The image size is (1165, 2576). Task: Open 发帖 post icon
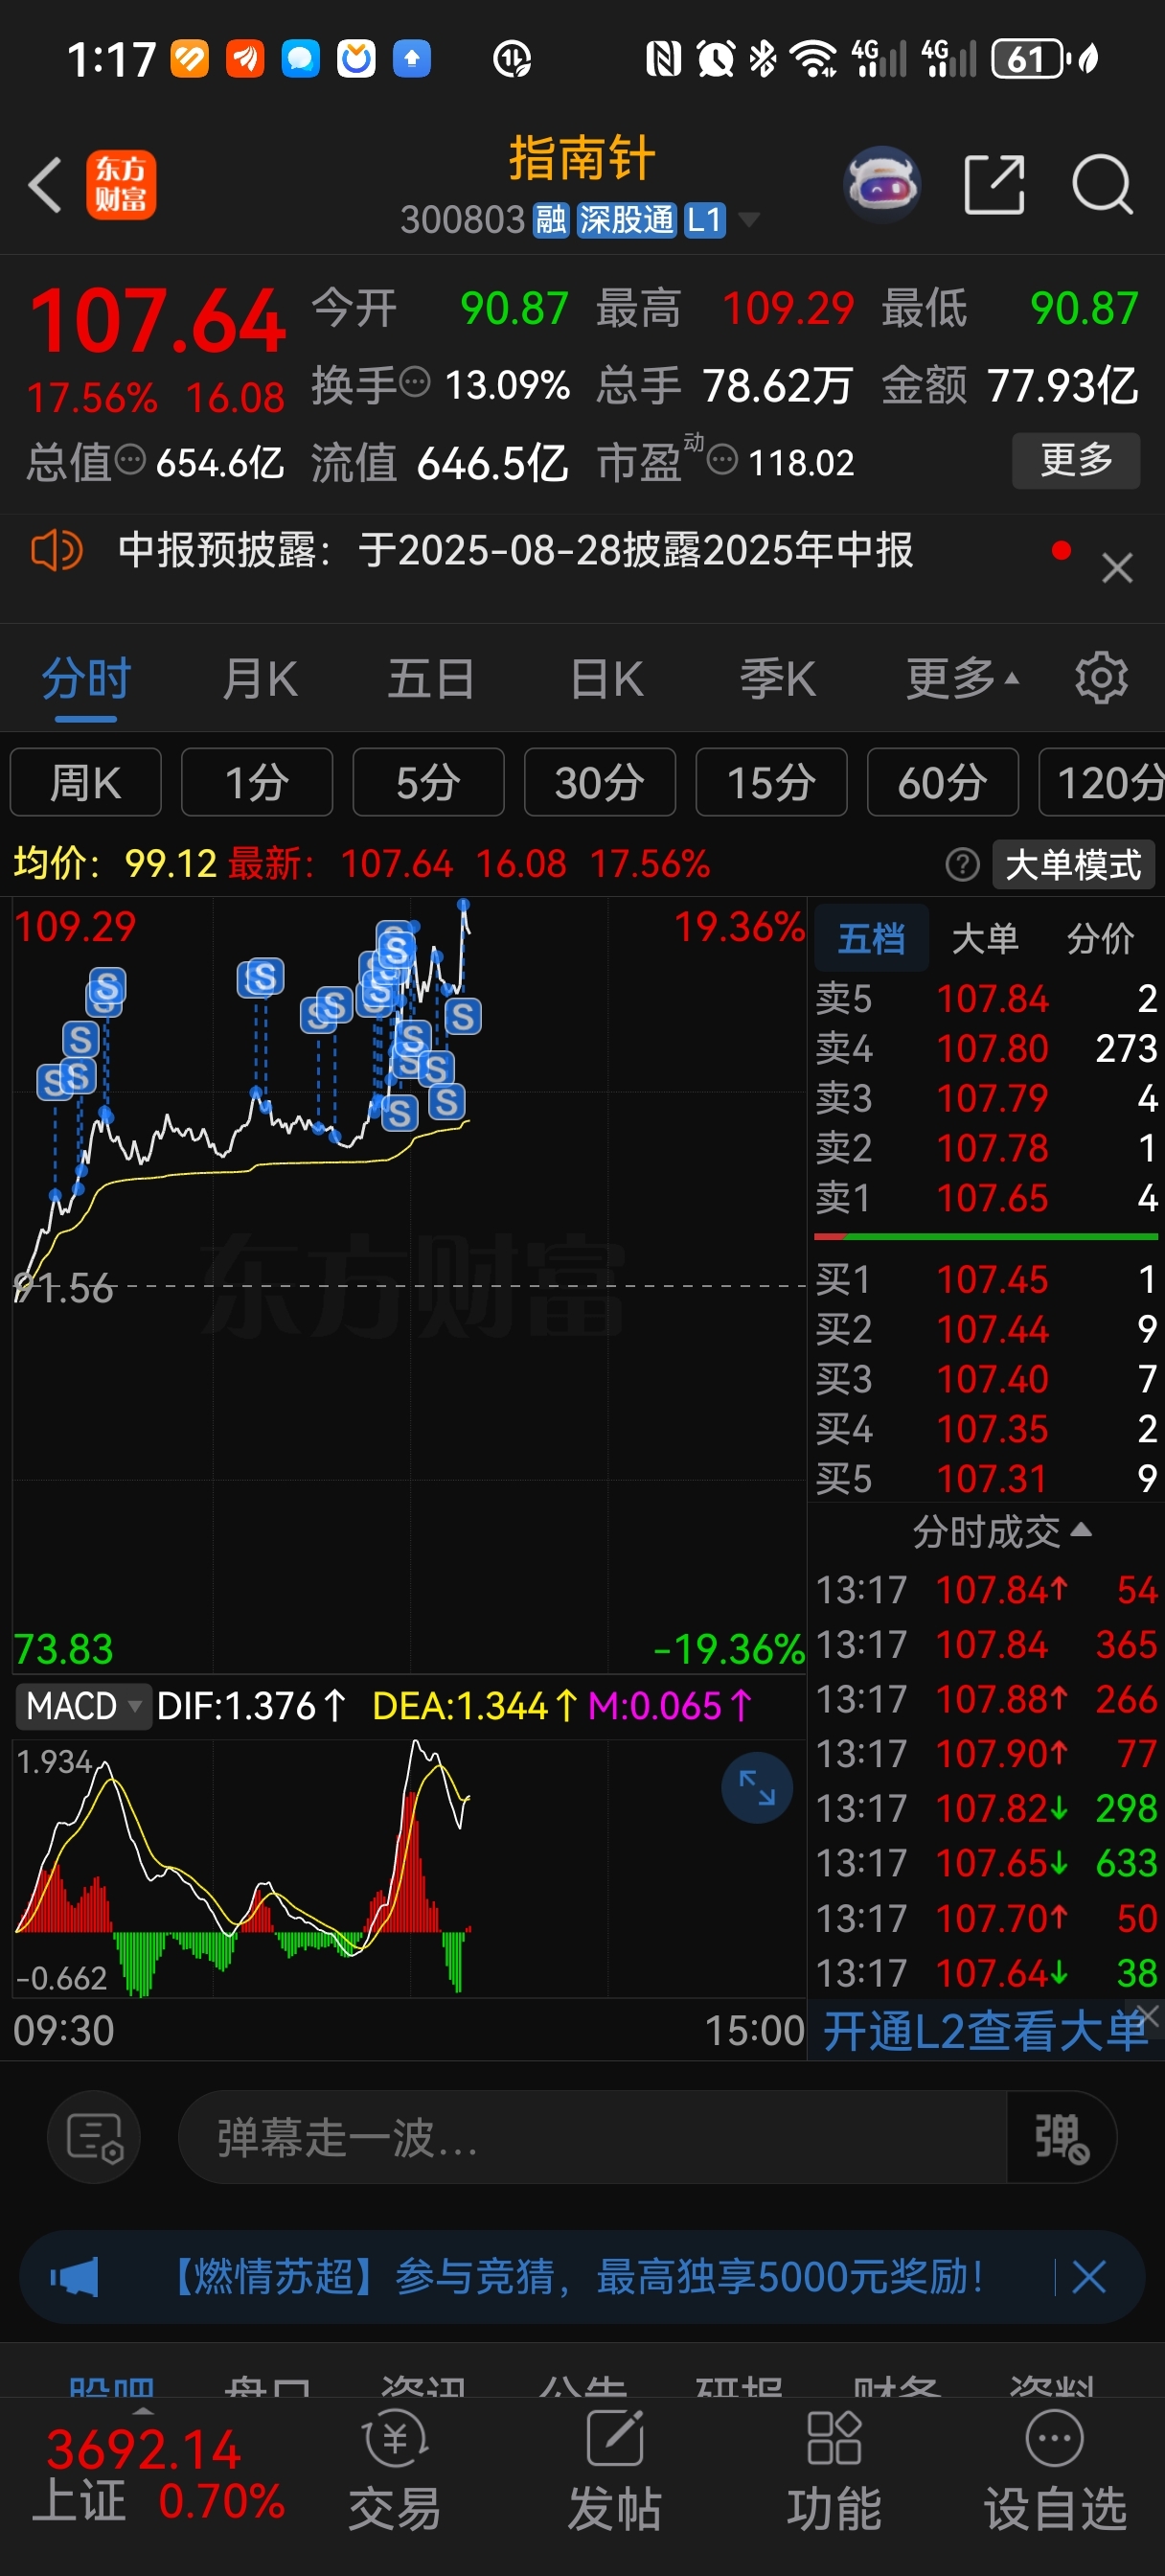click(614, 2472)
